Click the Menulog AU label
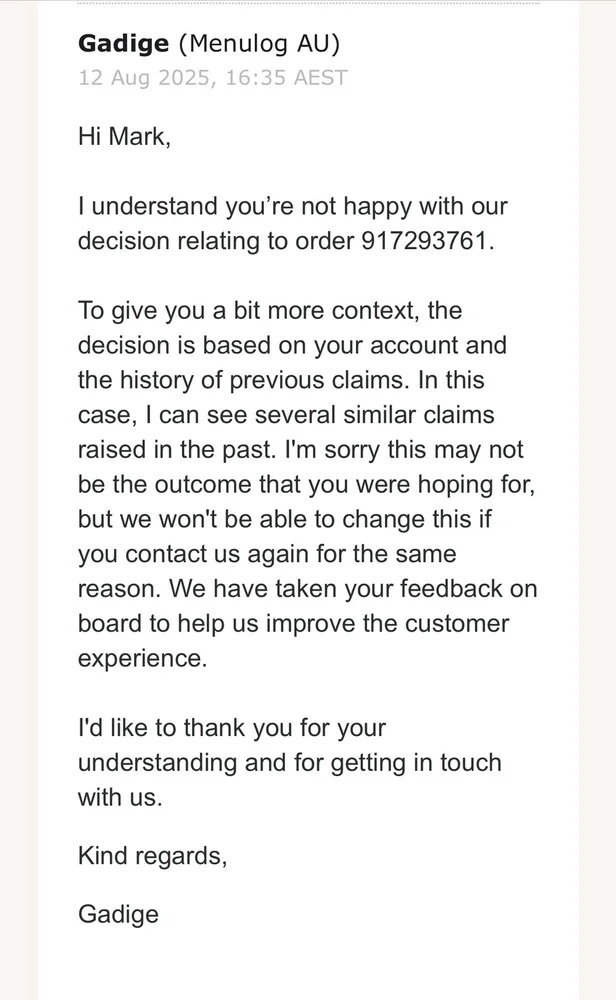616x1000 pixels. 259,44
